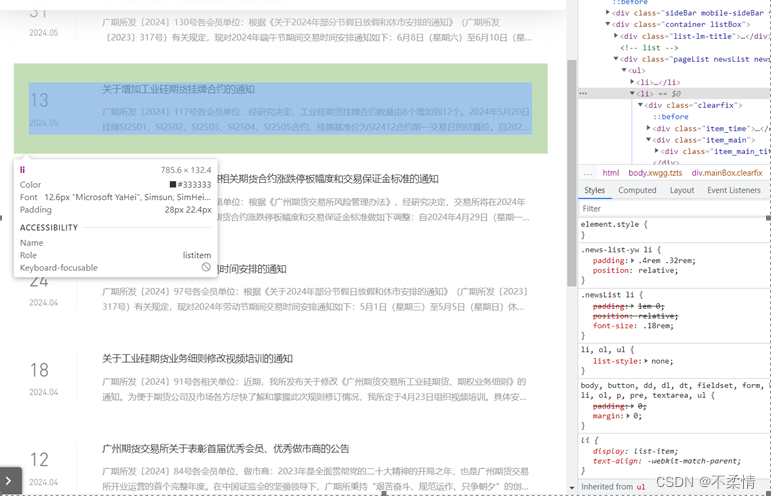The image size is (771, 499).
Task: Click the ul link after Inherited from
Action: [x=640, y=487]
